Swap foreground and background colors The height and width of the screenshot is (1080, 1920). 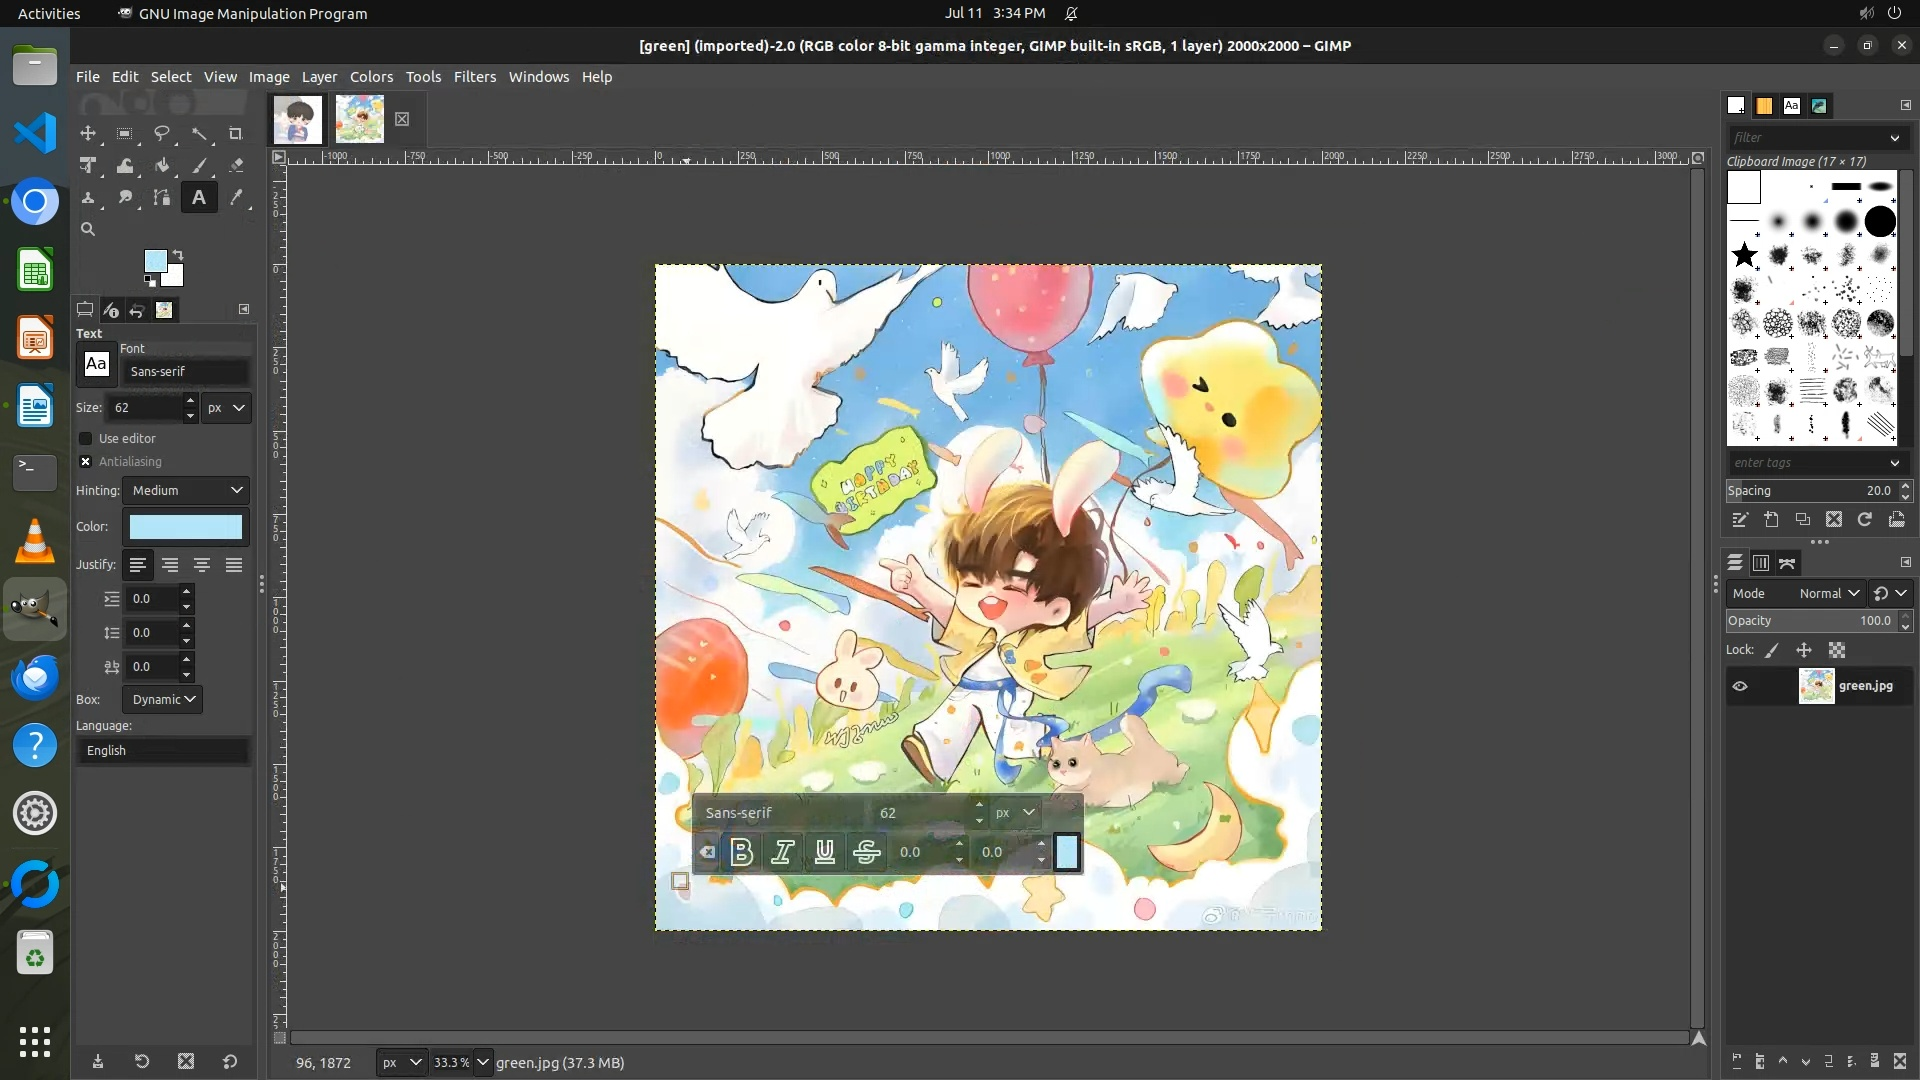pos(178,255)
